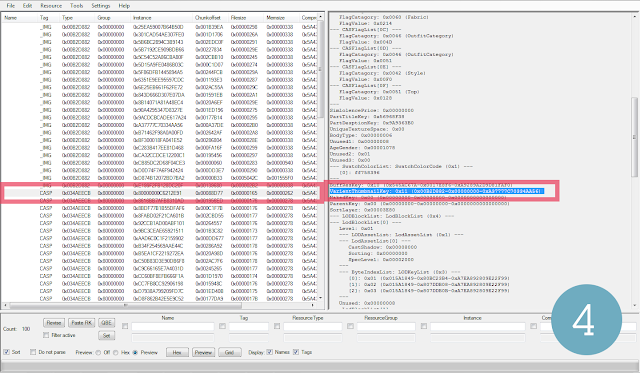Select the Hex preview radio button
Image resolution: width=640 pixels, height=373 pixels.
116,353
